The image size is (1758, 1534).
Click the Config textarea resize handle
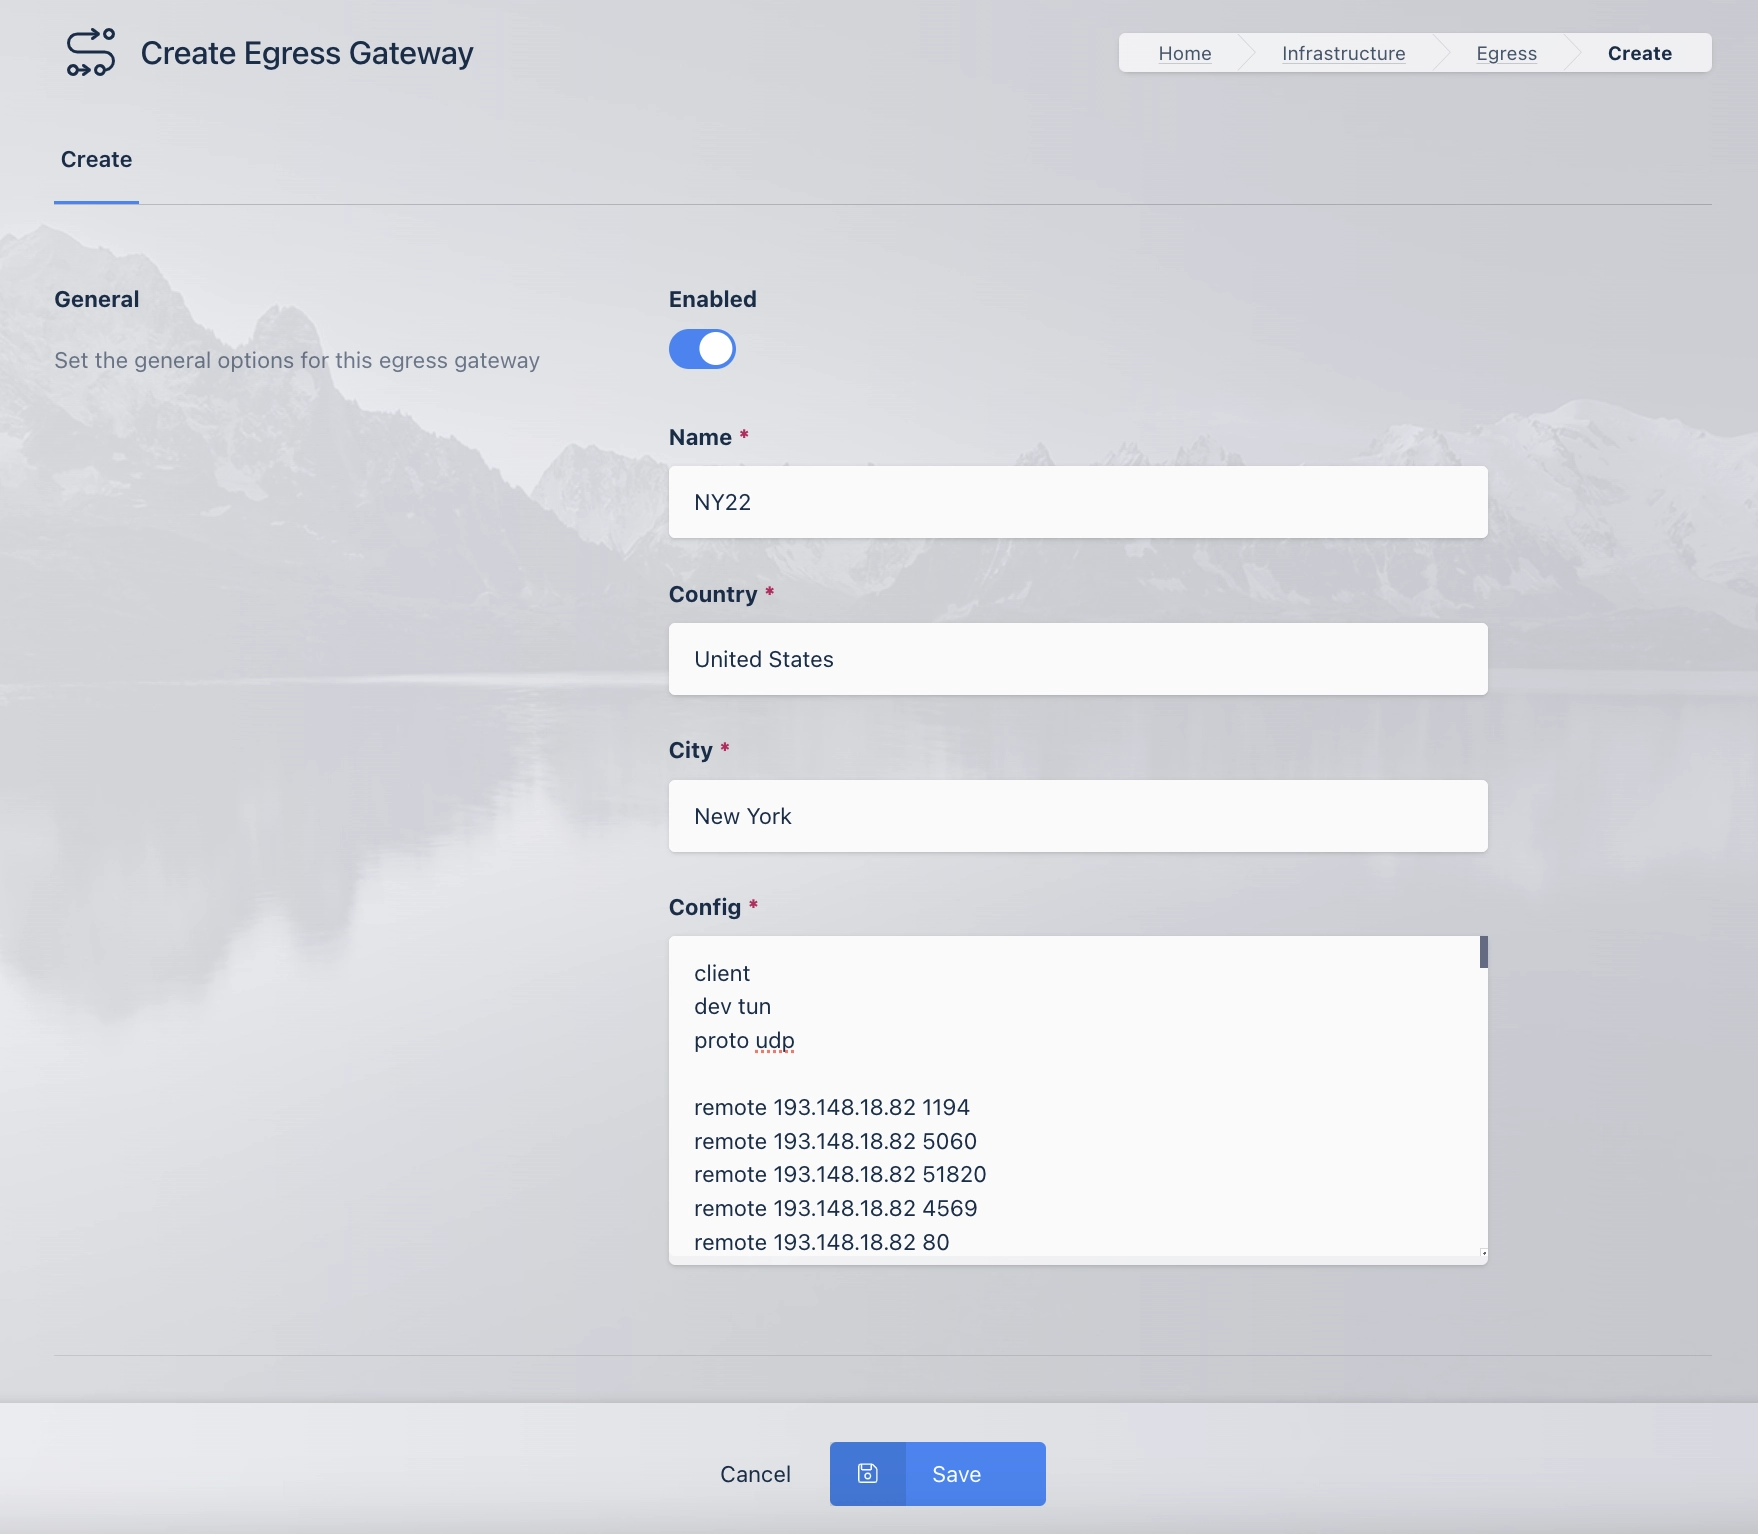(1483, 1252)
